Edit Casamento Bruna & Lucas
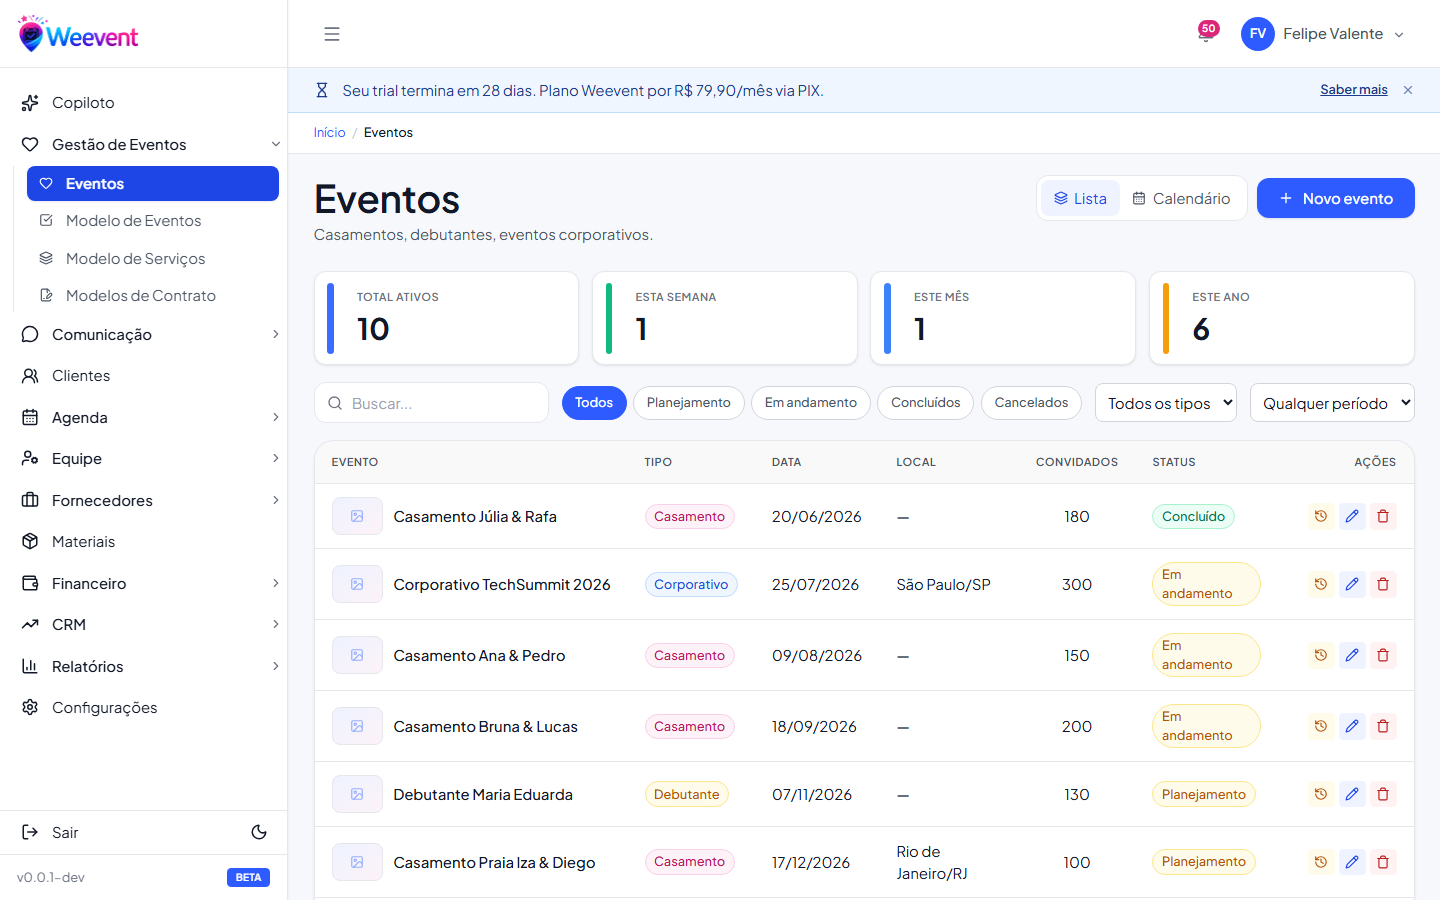The width and height of the screenshot is (1440, 900). click(1352, 726)
